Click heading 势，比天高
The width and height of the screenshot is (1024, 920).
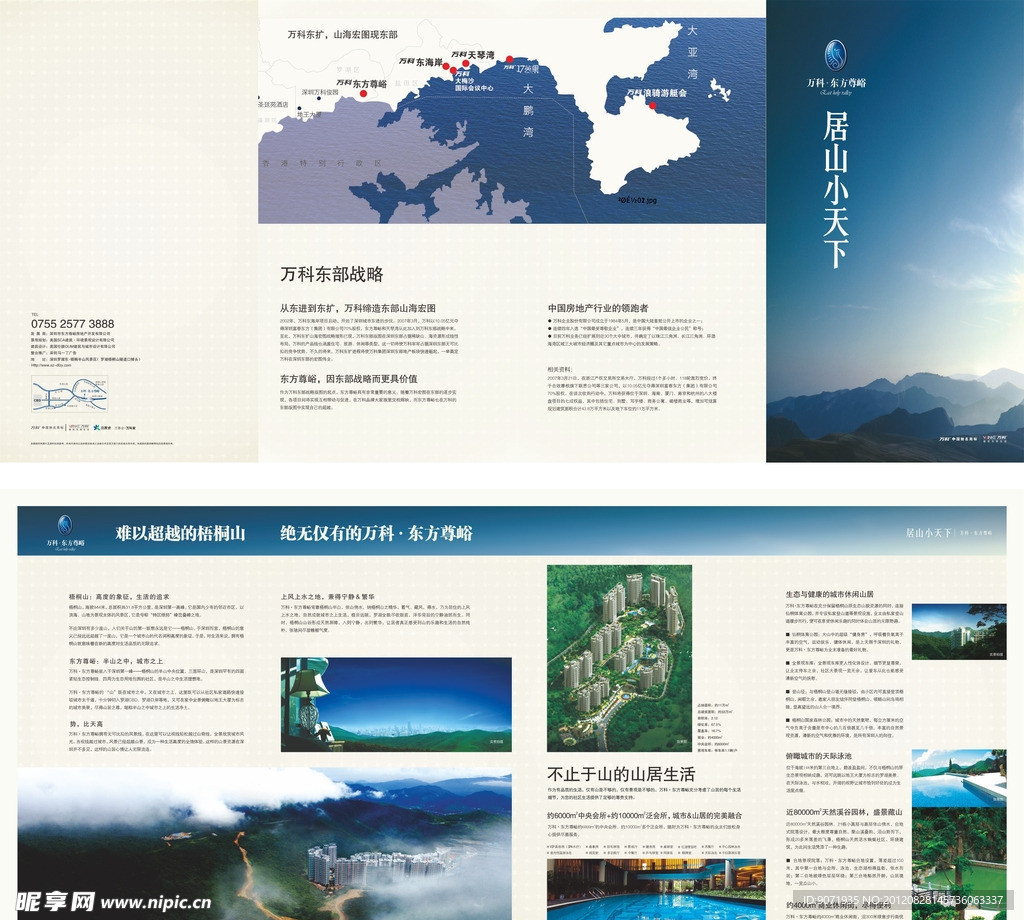[x=86, y=724]
